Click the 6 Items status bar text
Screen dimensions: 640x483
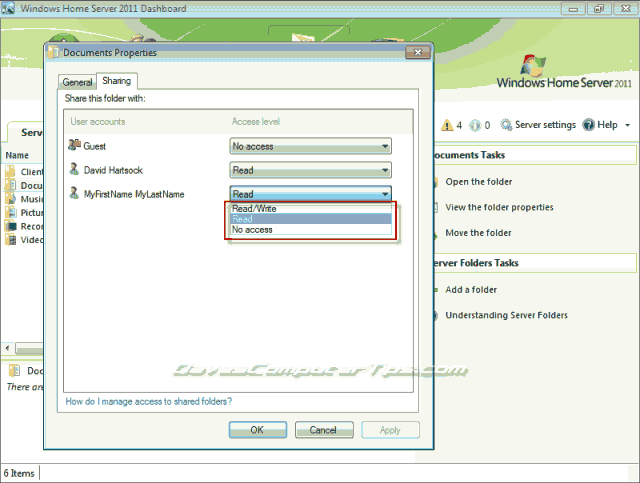point(19,473)
